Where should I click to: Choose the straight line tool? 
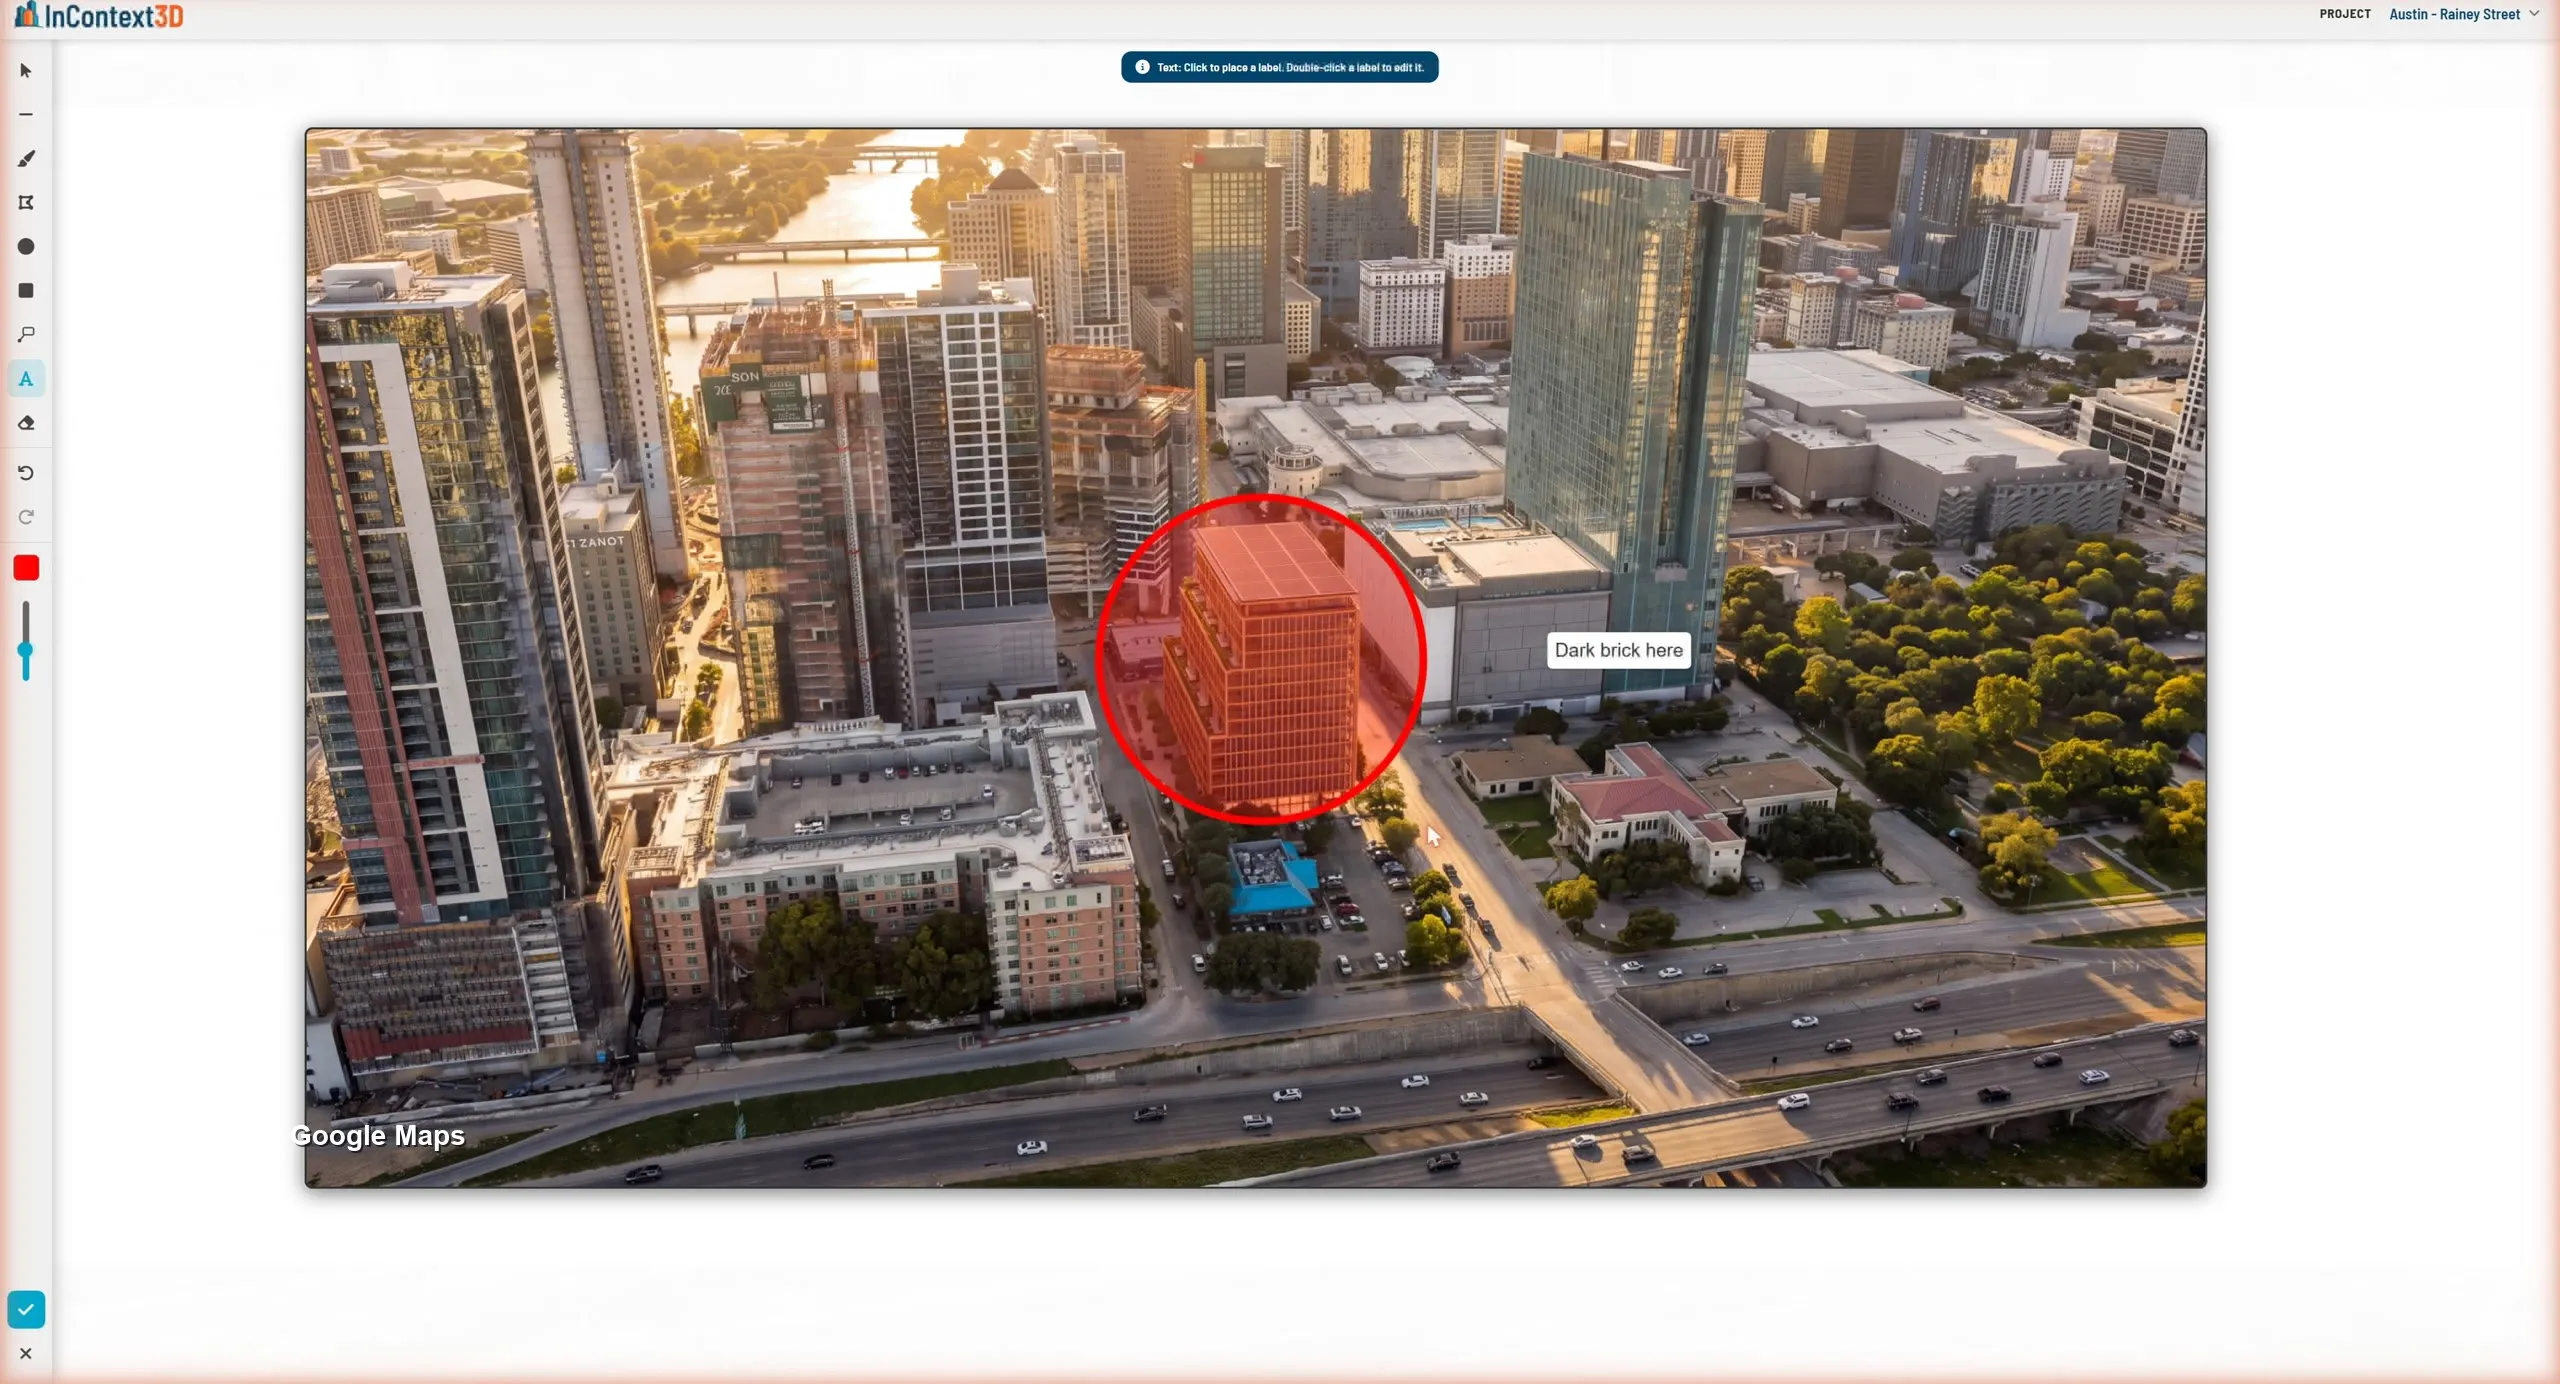26,115
